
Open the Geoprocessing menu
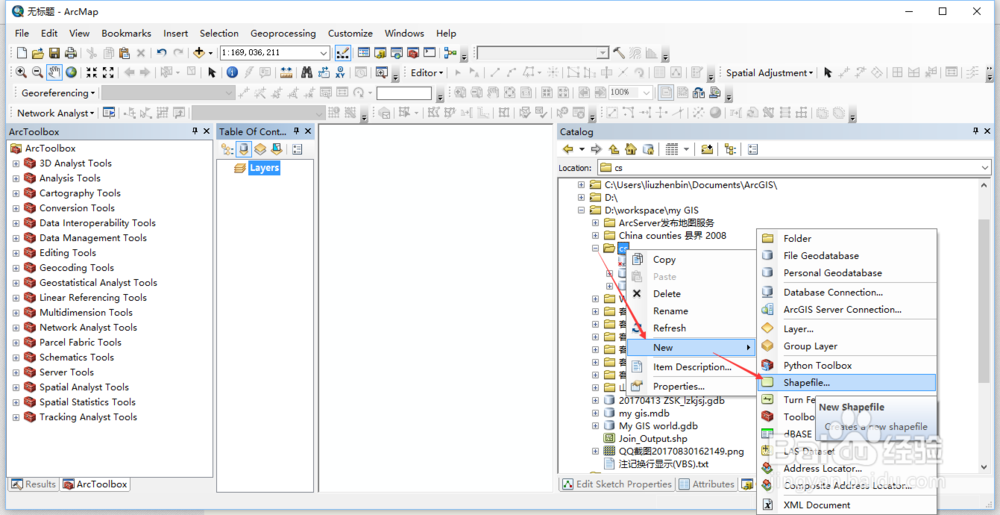point(283,33)
